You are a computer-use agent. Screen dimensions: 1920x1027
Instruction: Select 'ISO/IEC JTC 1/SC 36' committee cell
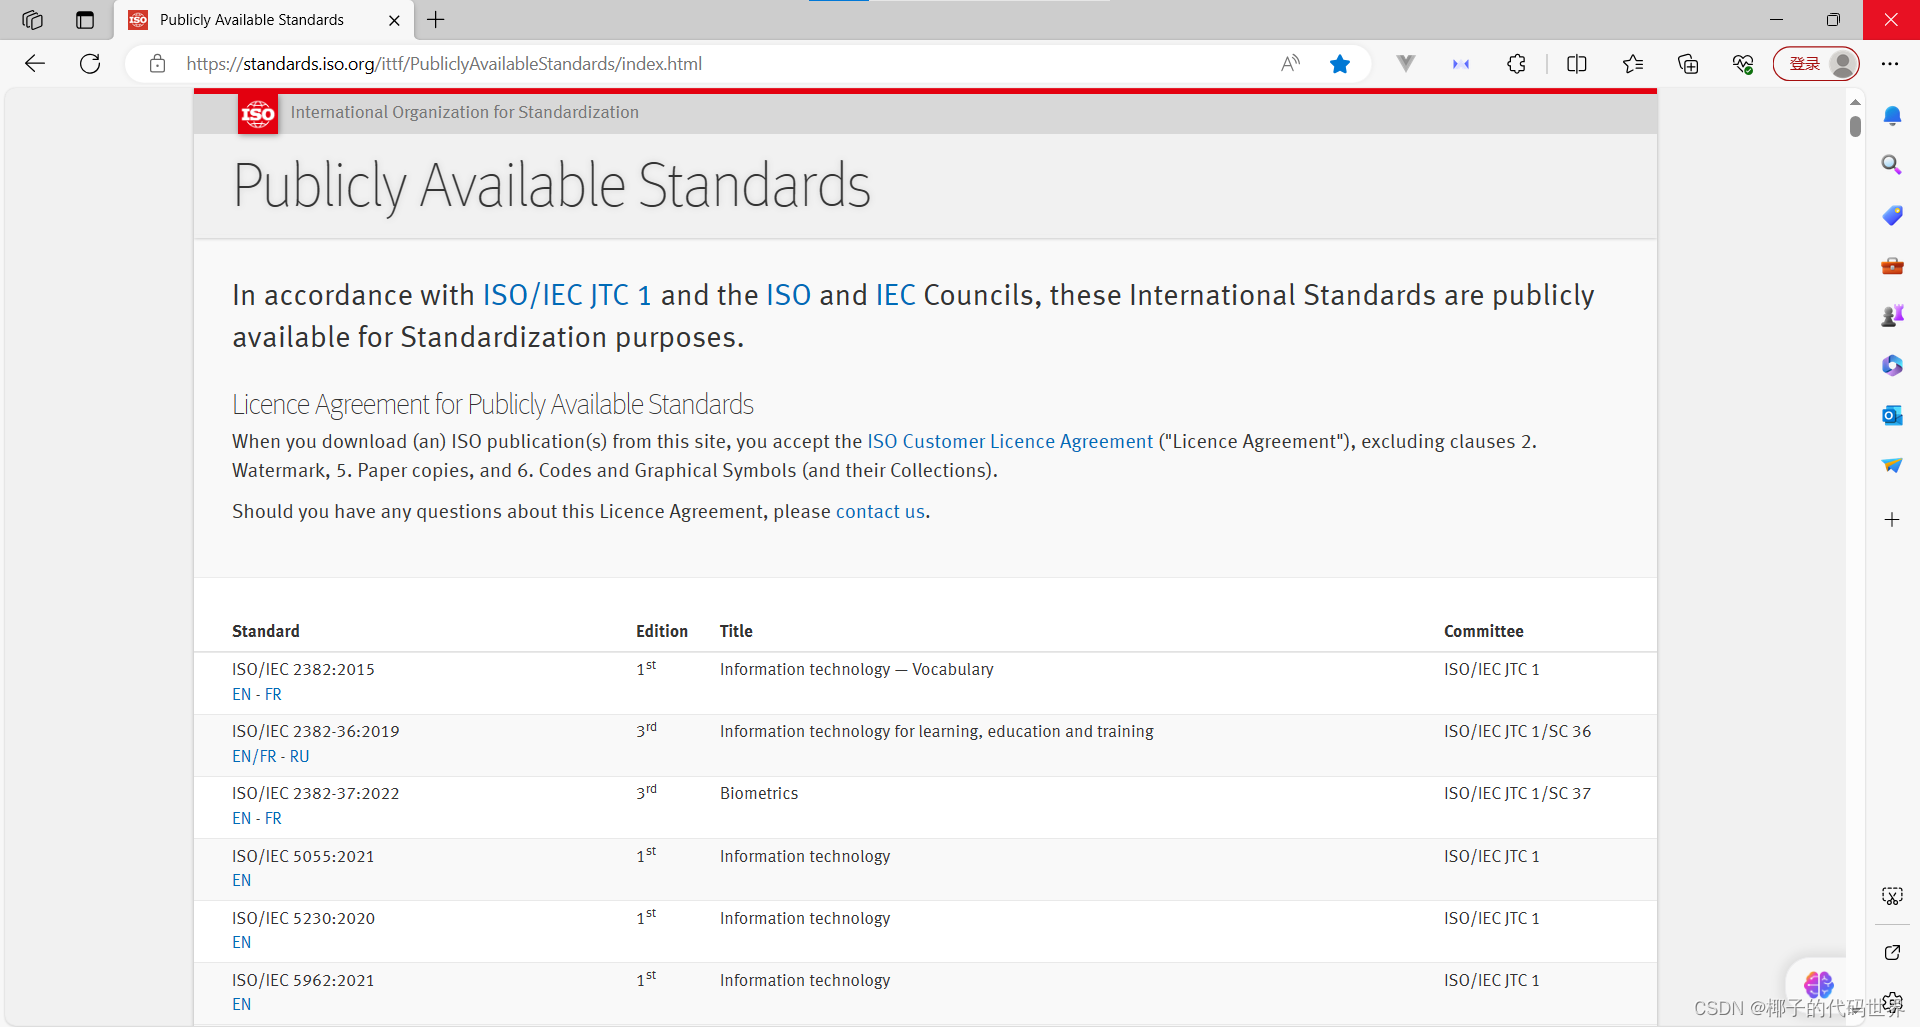1517,731
